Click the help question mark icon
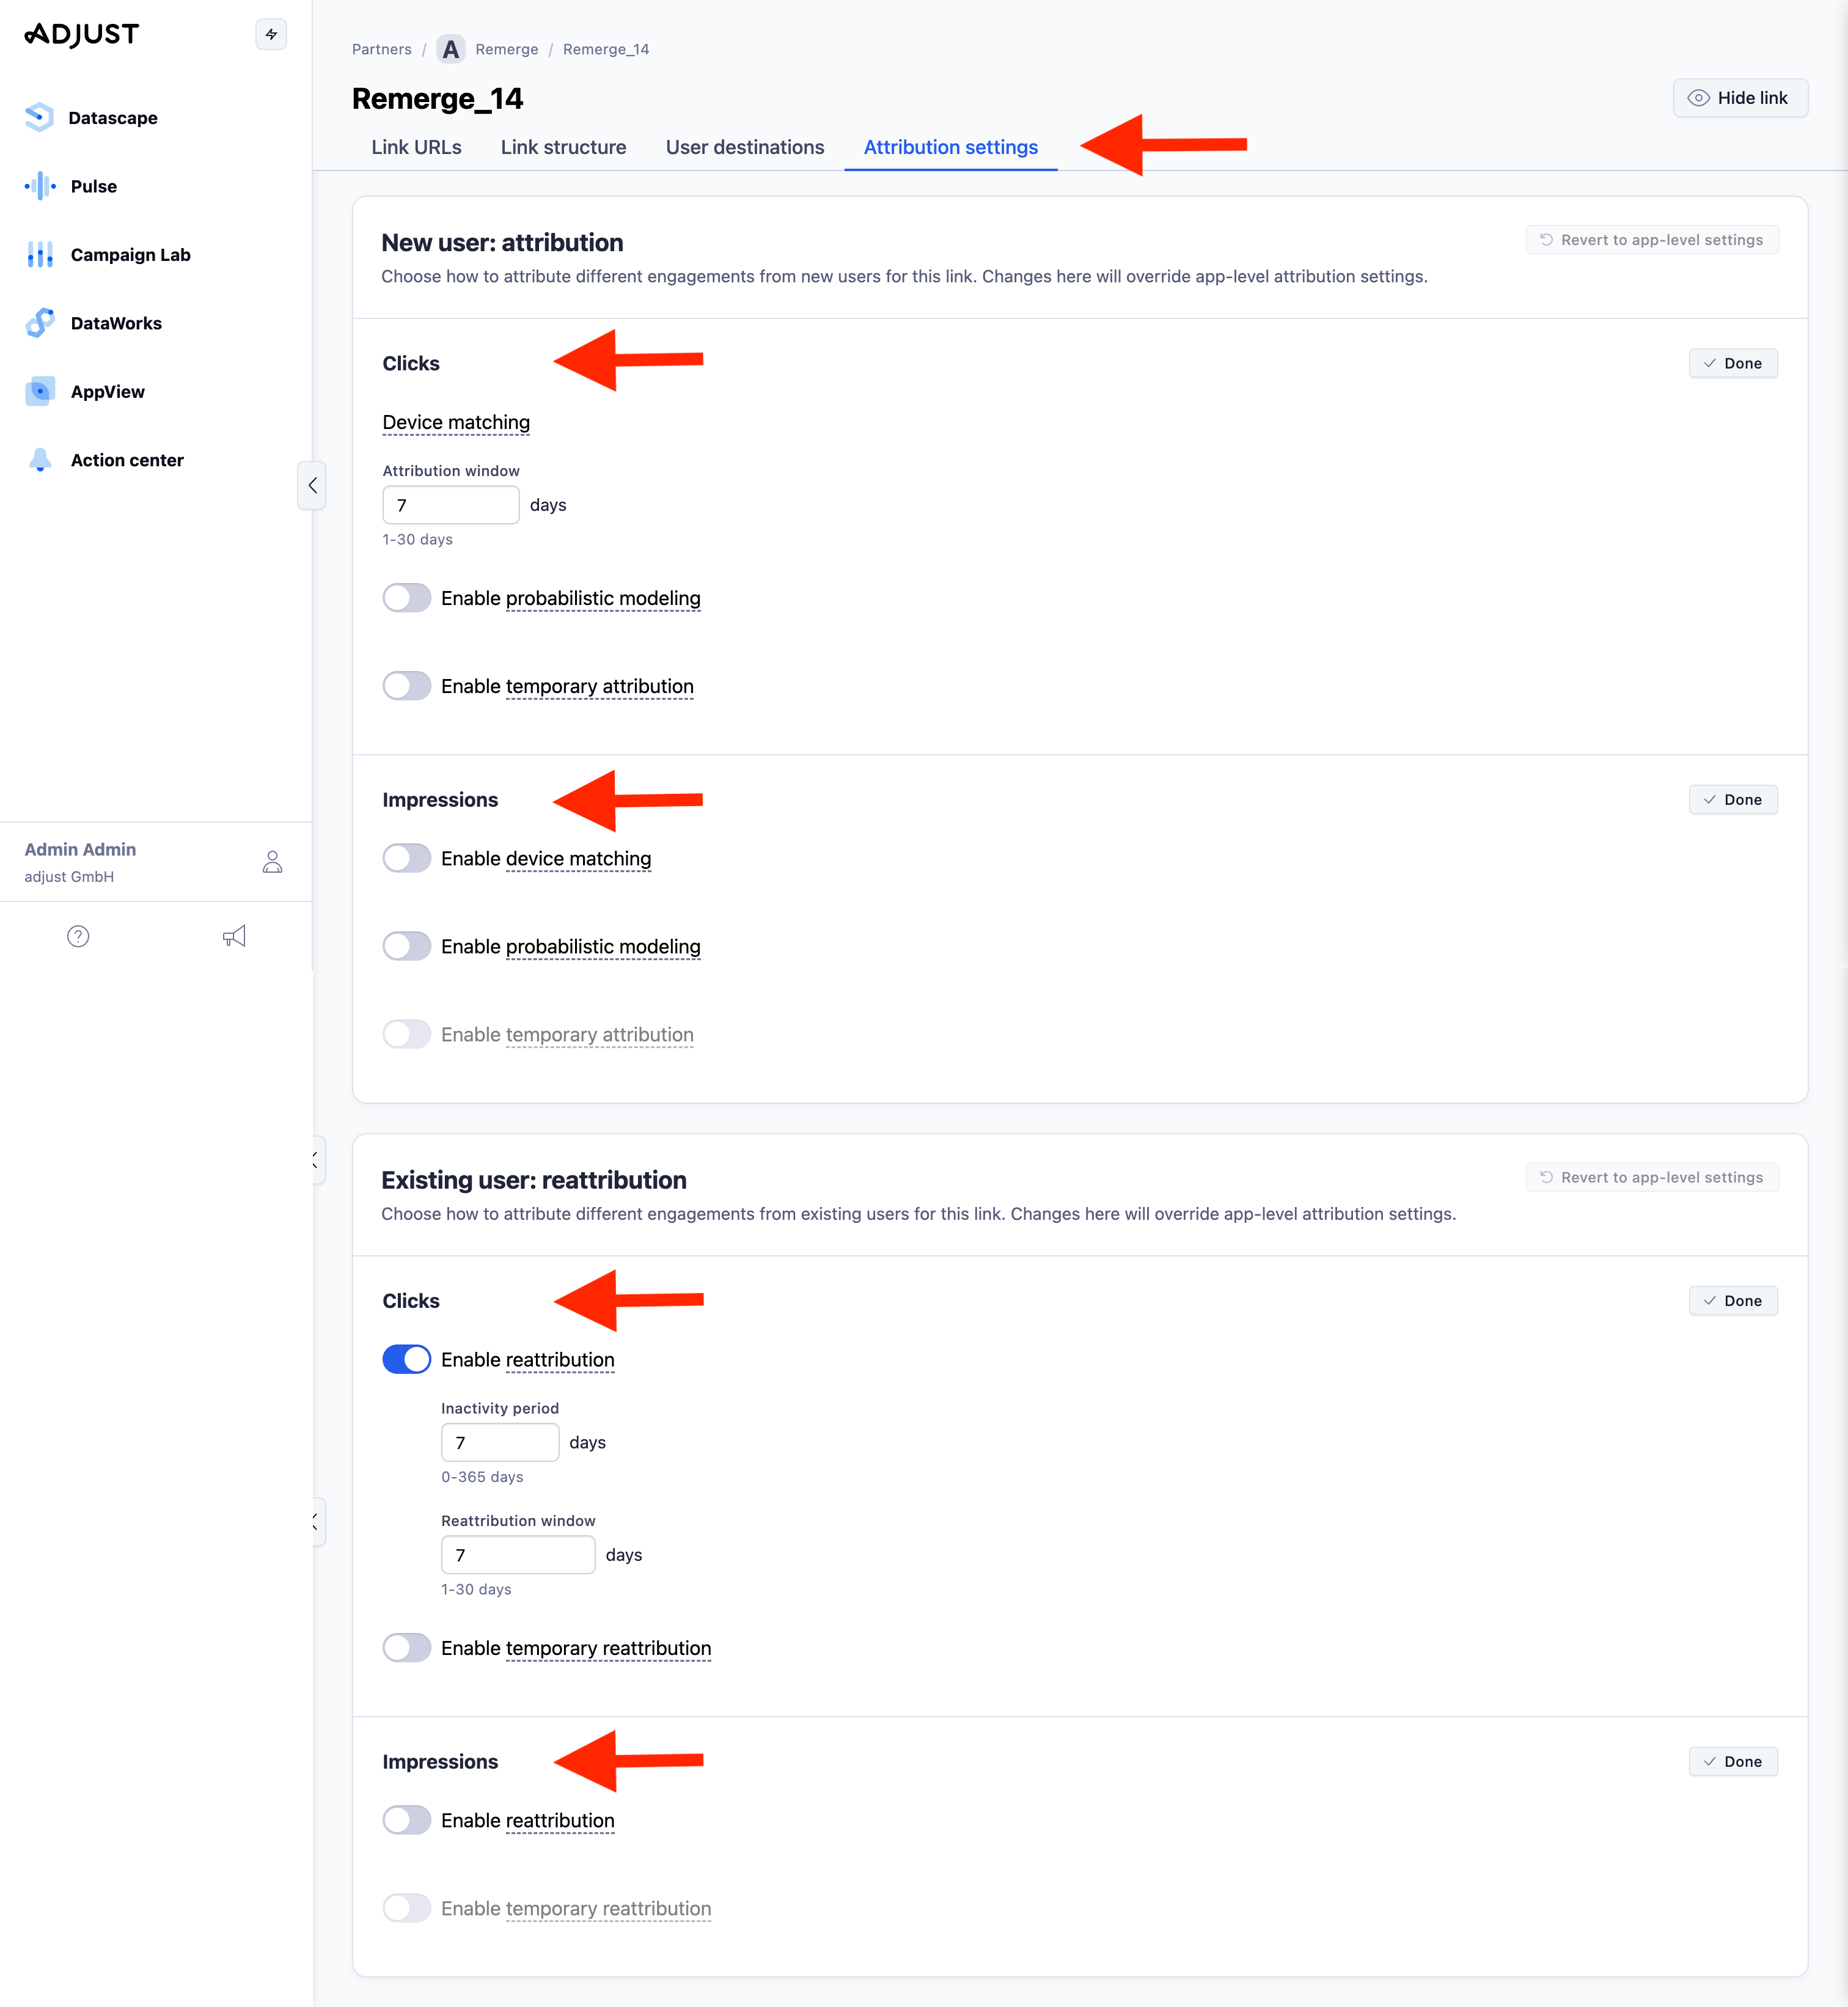1848x2007 pixels. tap(78, 936)
